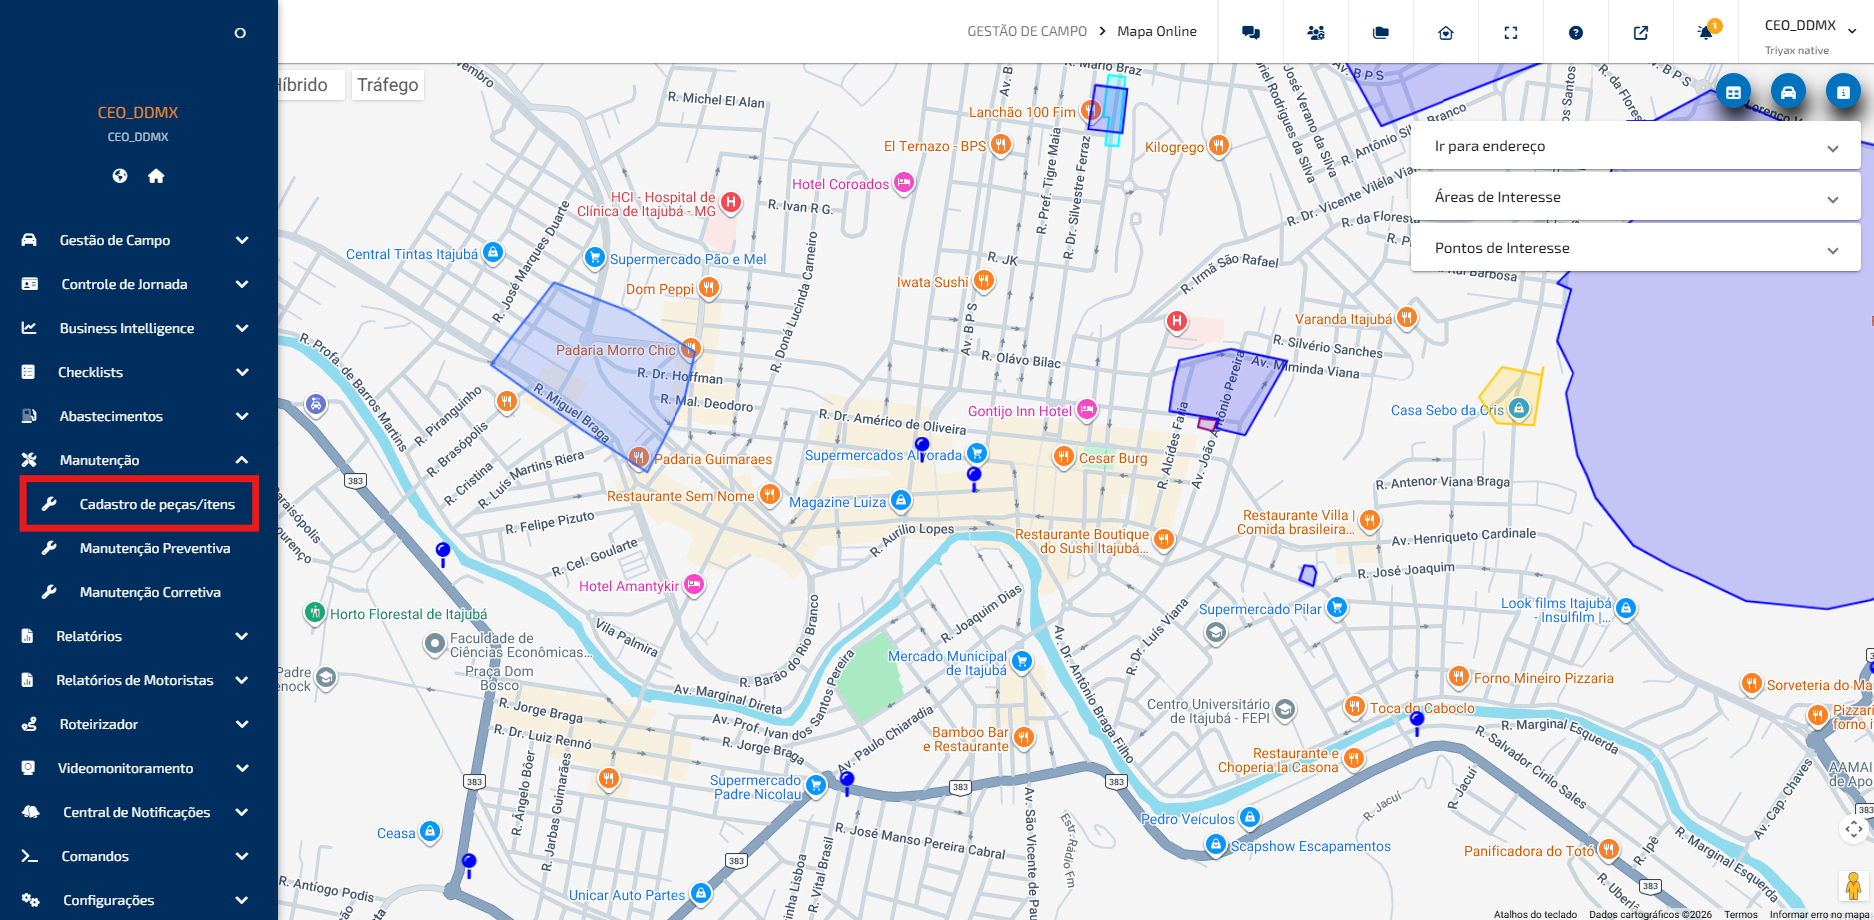Image resolution: width=1874 pixels, height=920 pixels.
Task: Click the map camera controls button
Action: [1854, 829]
